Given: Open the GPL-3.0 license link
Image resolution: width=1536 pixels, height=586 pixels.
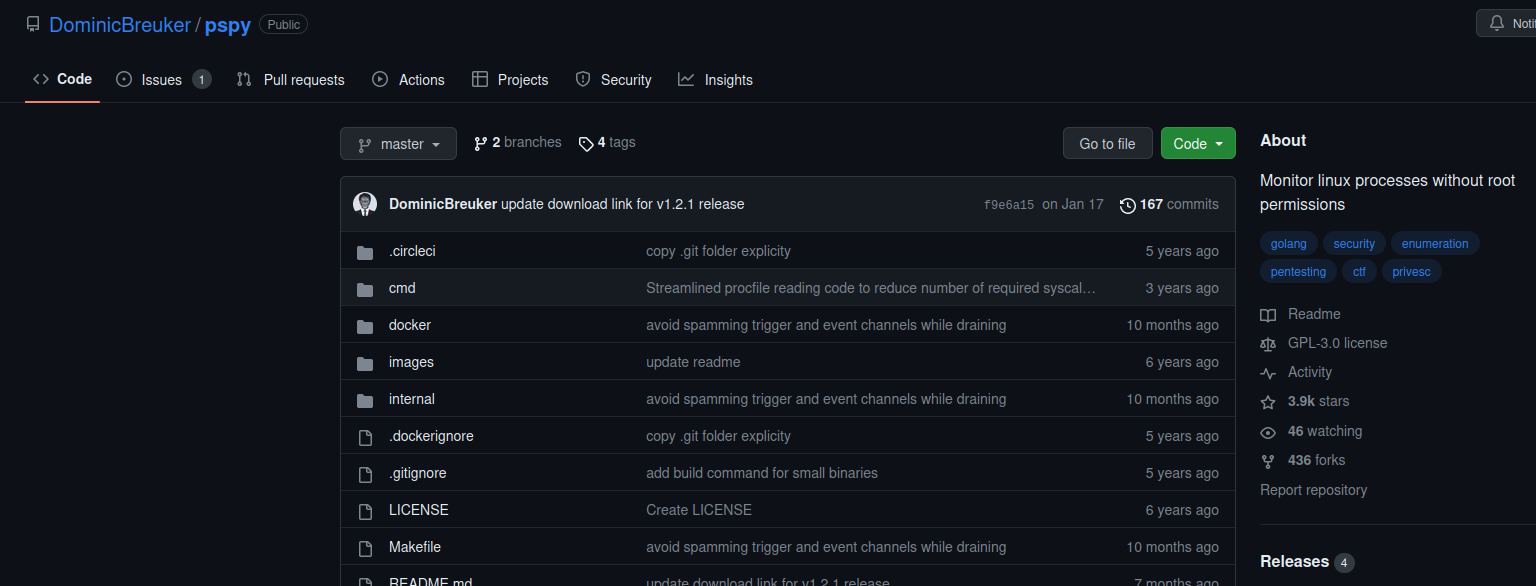Looking at the screenshot, I should coord(1323,343).
